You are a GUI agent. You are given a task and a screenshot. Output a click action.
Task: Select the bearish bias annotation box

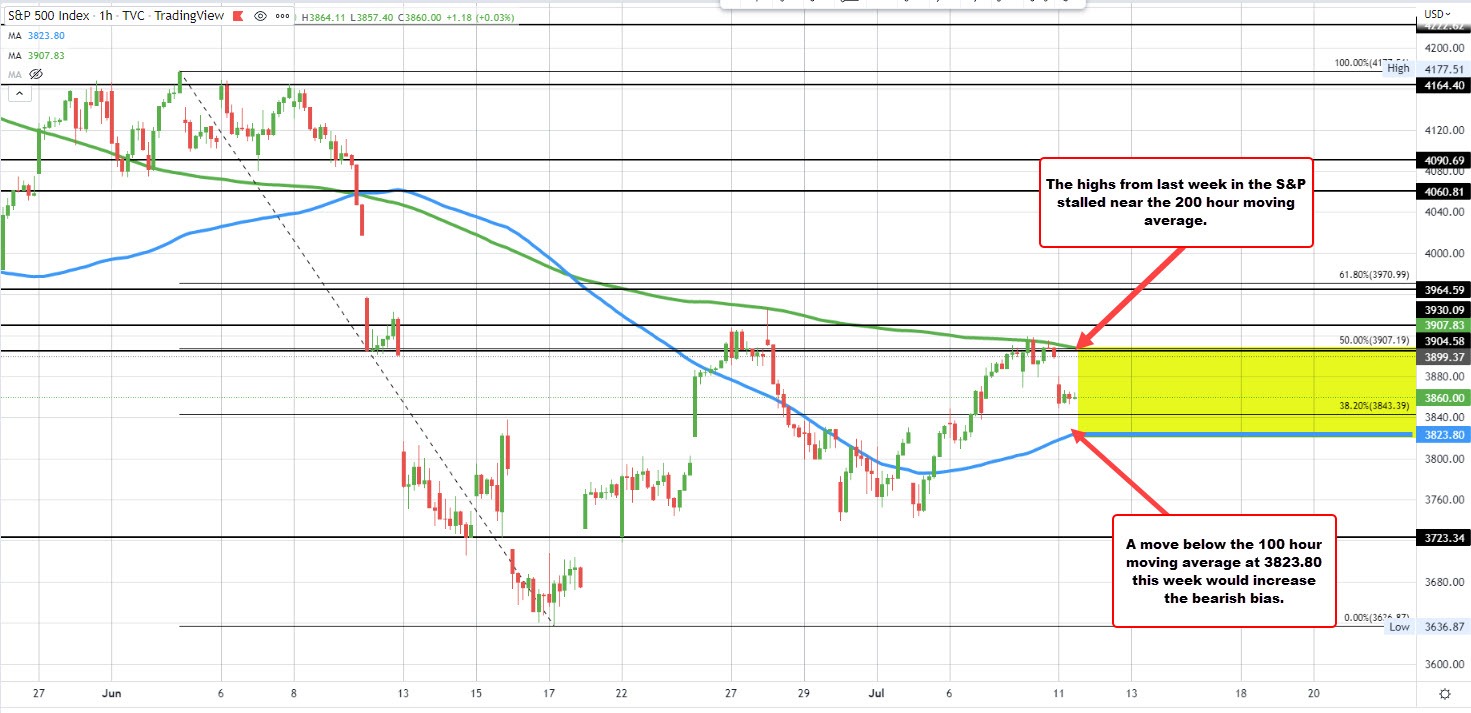coord(1224,570)
